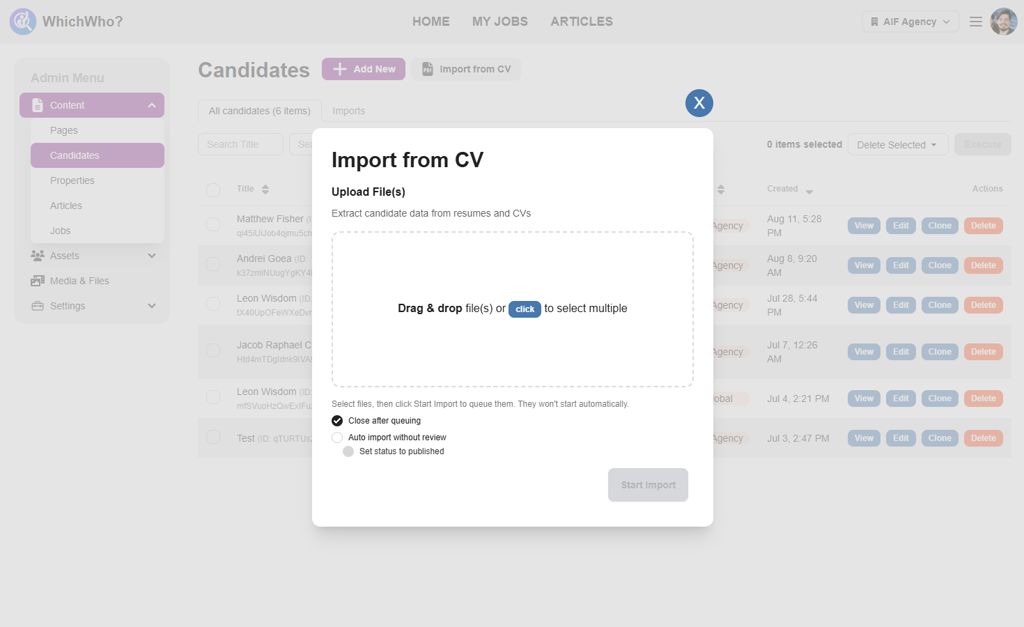
Task: Open the MY JOBS menu item
Action: 500,21
